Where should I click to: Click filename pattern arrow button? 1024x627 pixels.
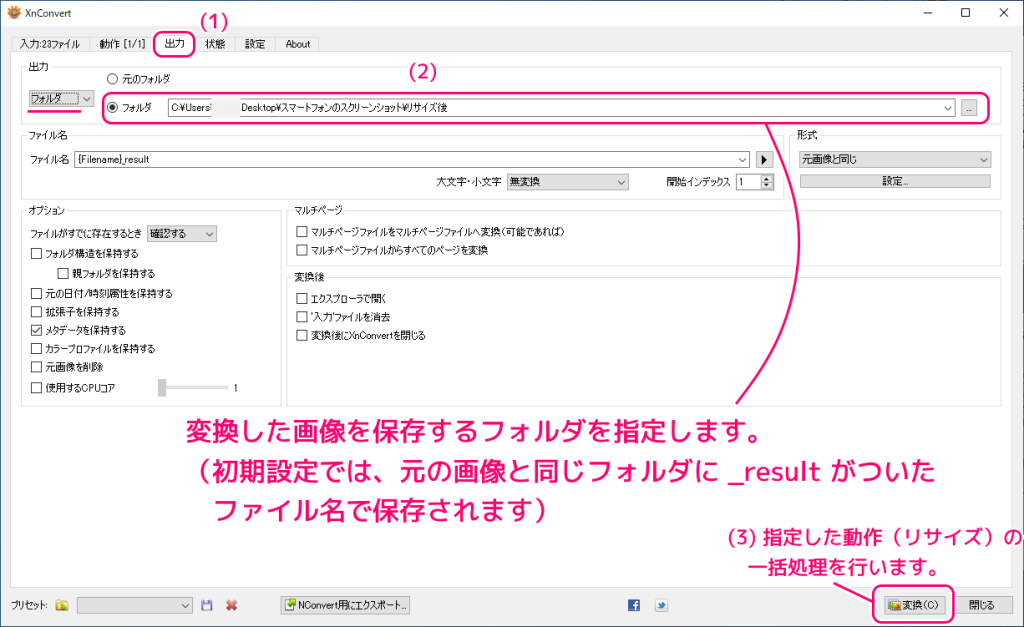coord(764,159)
